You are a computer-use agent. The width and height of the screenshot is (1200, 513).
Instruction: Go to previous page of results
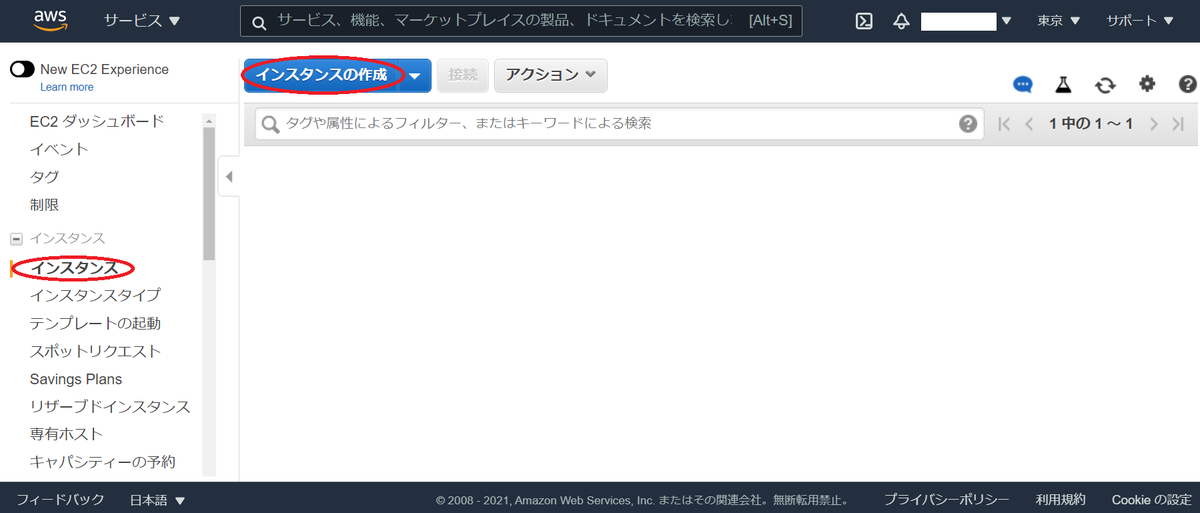(1029, 124)
